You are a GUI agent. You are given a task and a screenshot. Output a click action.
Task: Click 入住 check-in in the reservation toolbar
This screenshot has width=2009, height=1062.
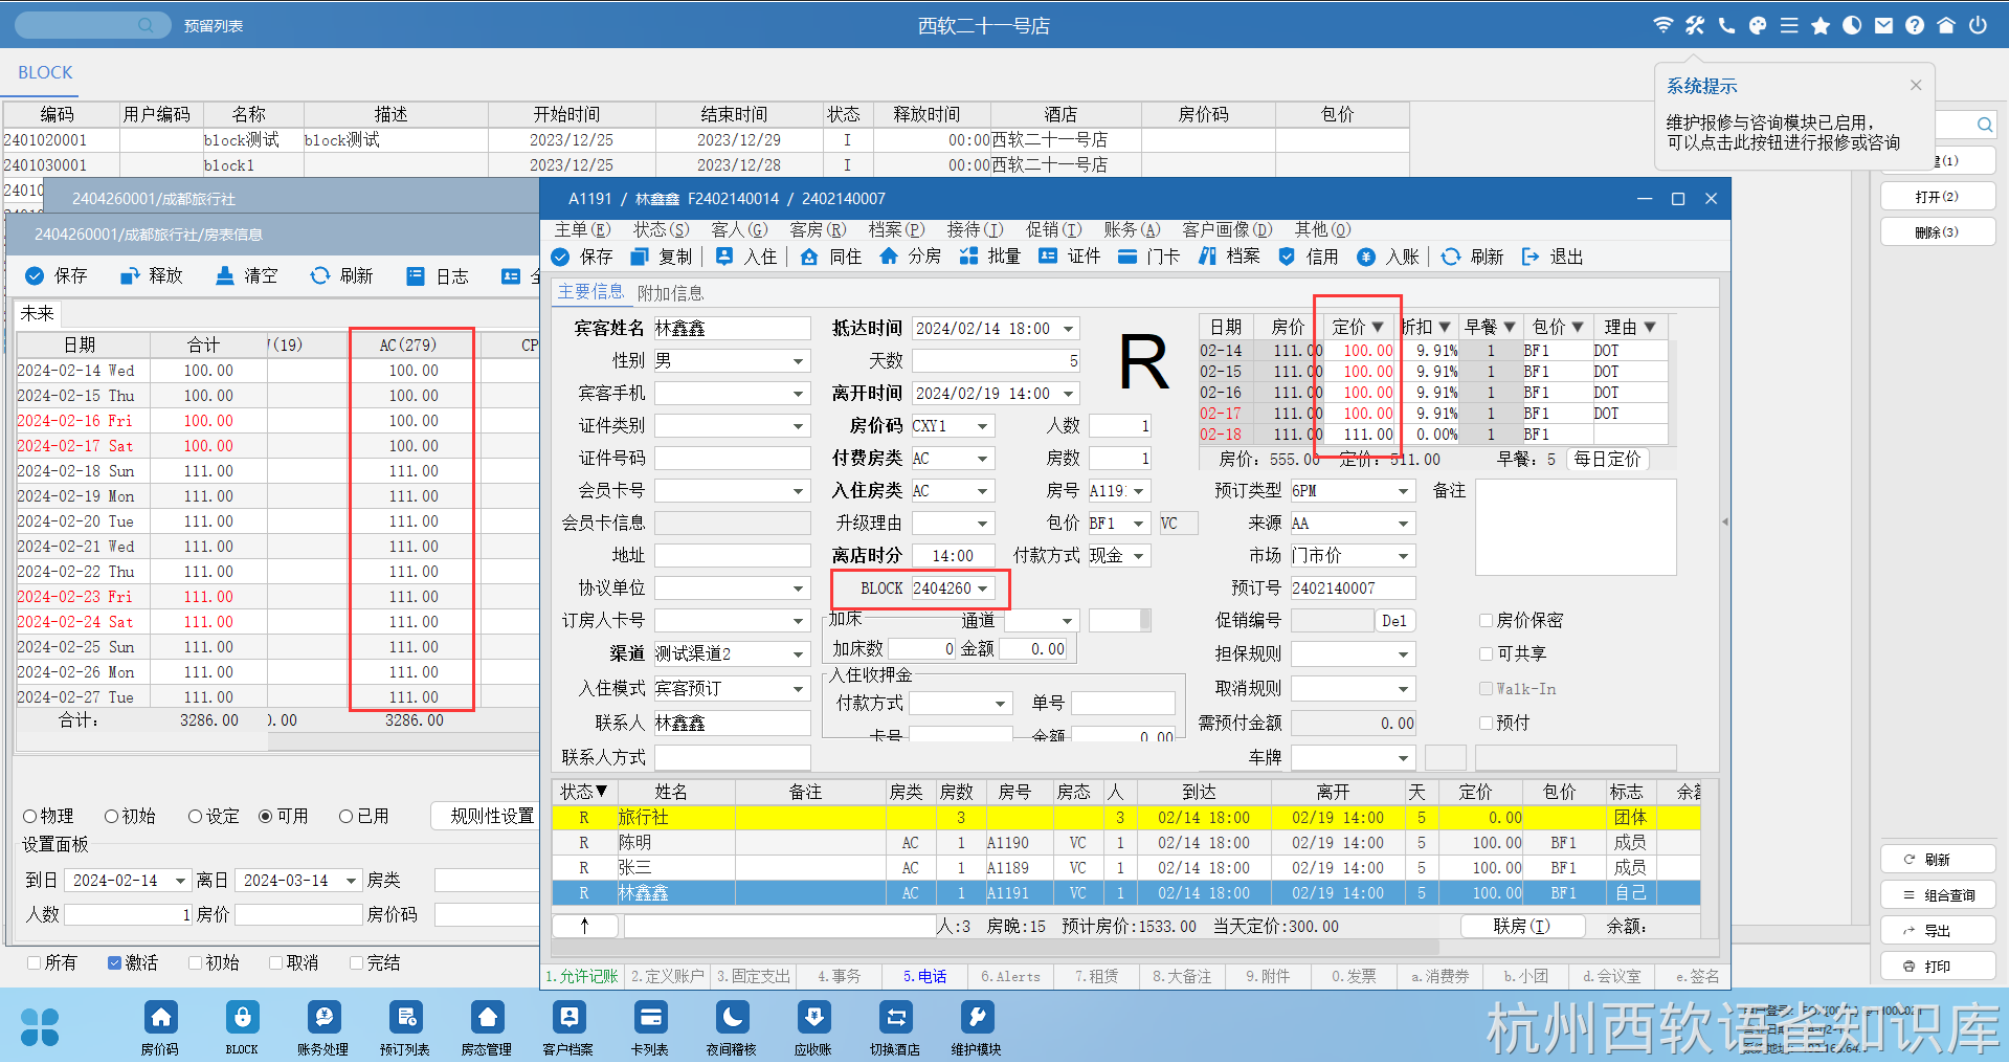pyautogui.click(x=747, y=257)
